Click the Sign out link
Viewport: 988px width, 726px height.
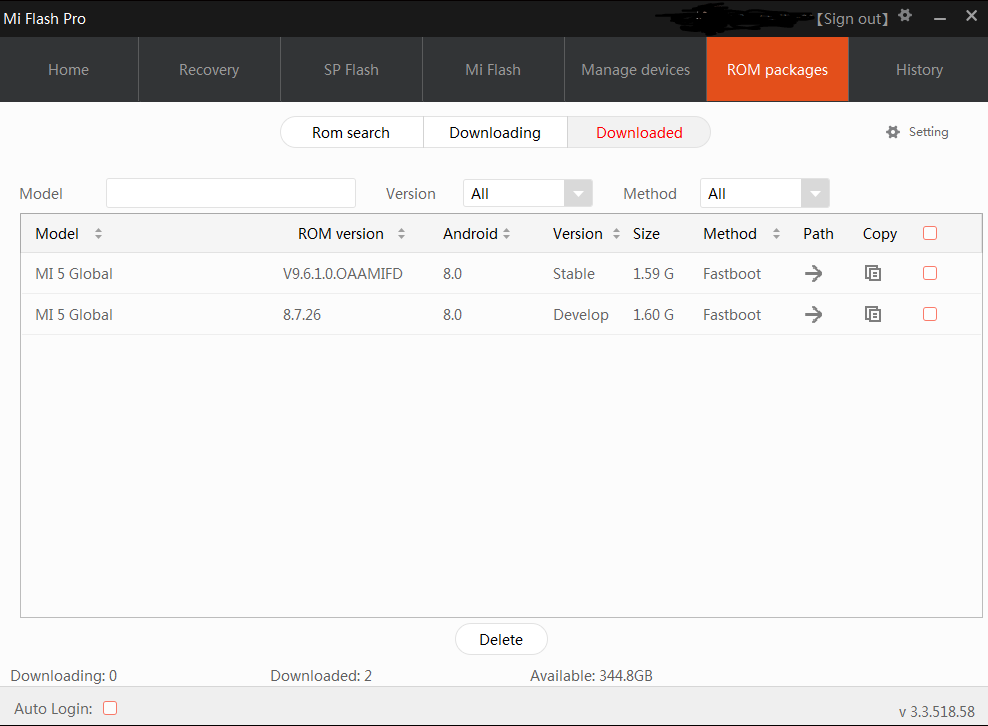[853, 19]
